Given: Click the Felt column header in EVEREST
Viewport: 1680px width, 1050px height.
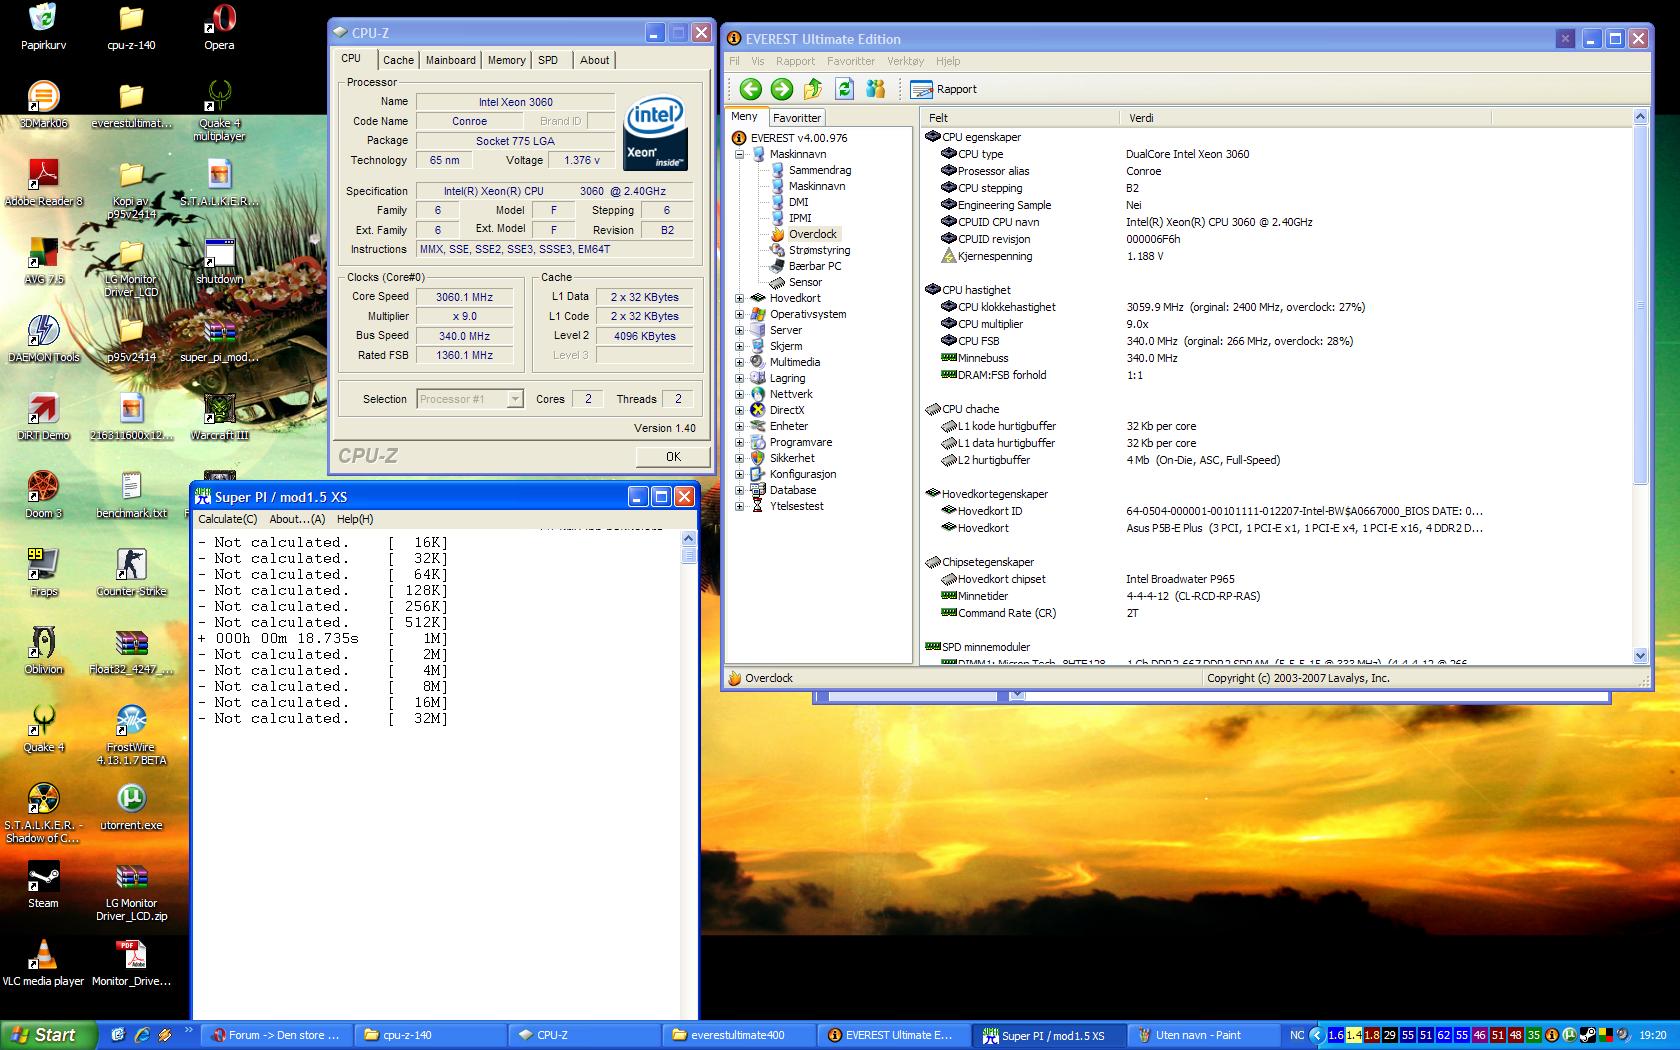Looking at the screenshot, I should click(1020, 117).
